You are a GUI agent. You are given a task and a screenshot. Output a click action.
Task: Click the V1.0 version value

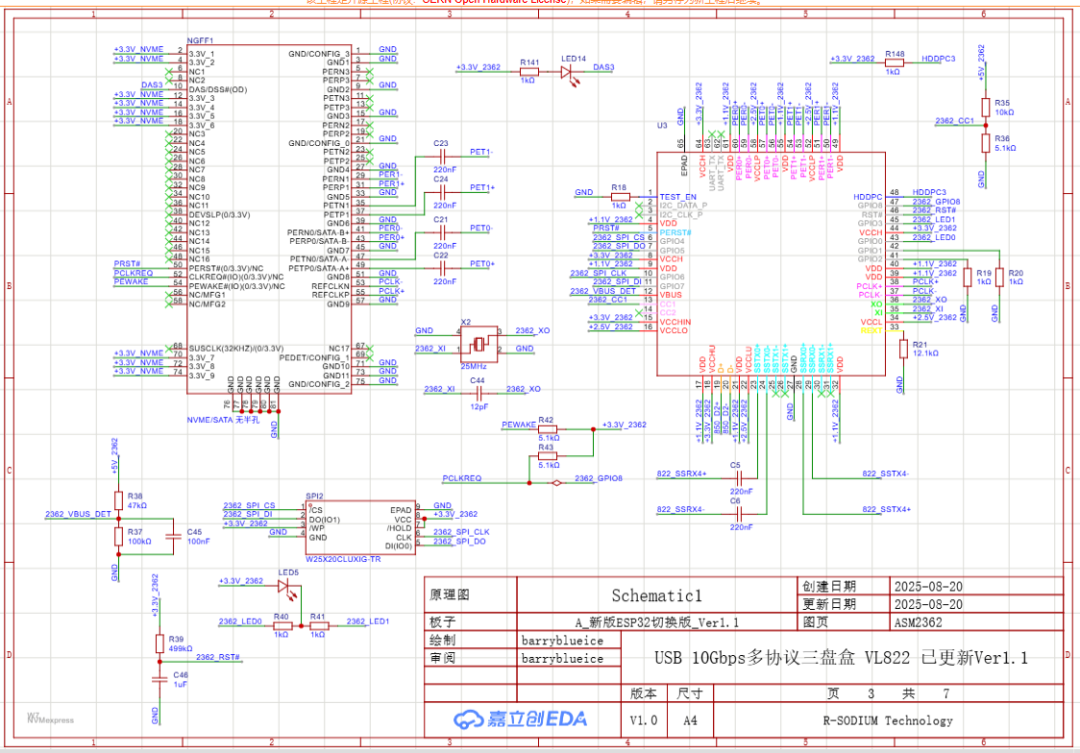tap(643, 721)
